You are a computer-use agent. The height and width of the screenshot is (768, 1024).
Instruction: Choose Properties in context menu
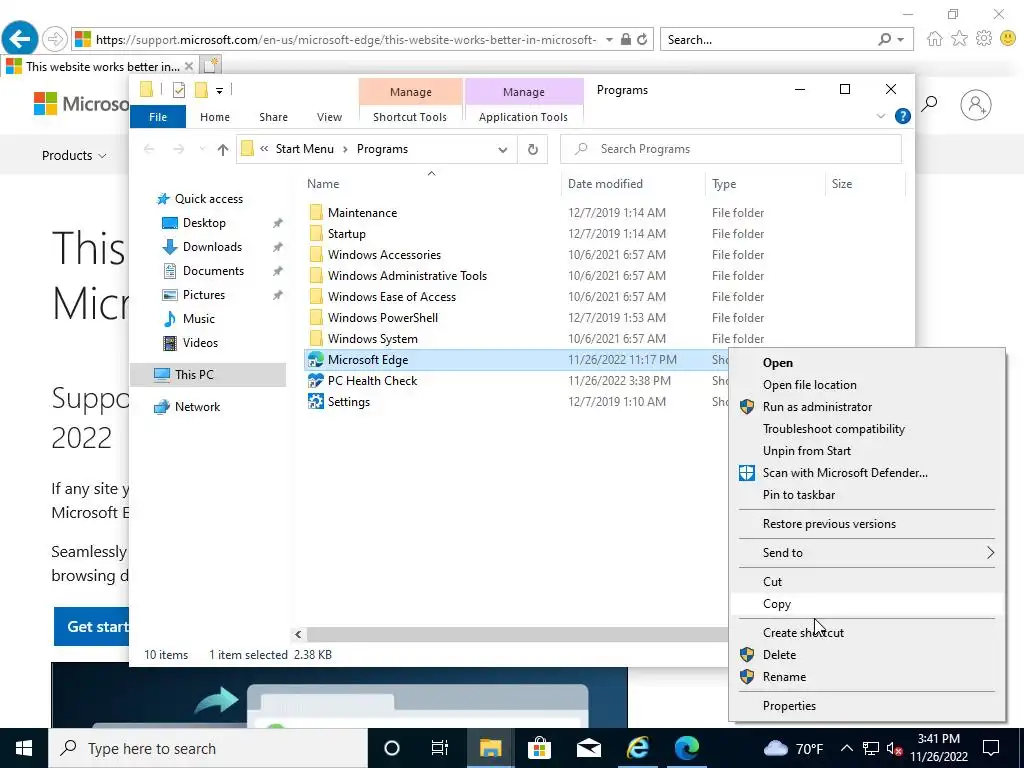867,706
